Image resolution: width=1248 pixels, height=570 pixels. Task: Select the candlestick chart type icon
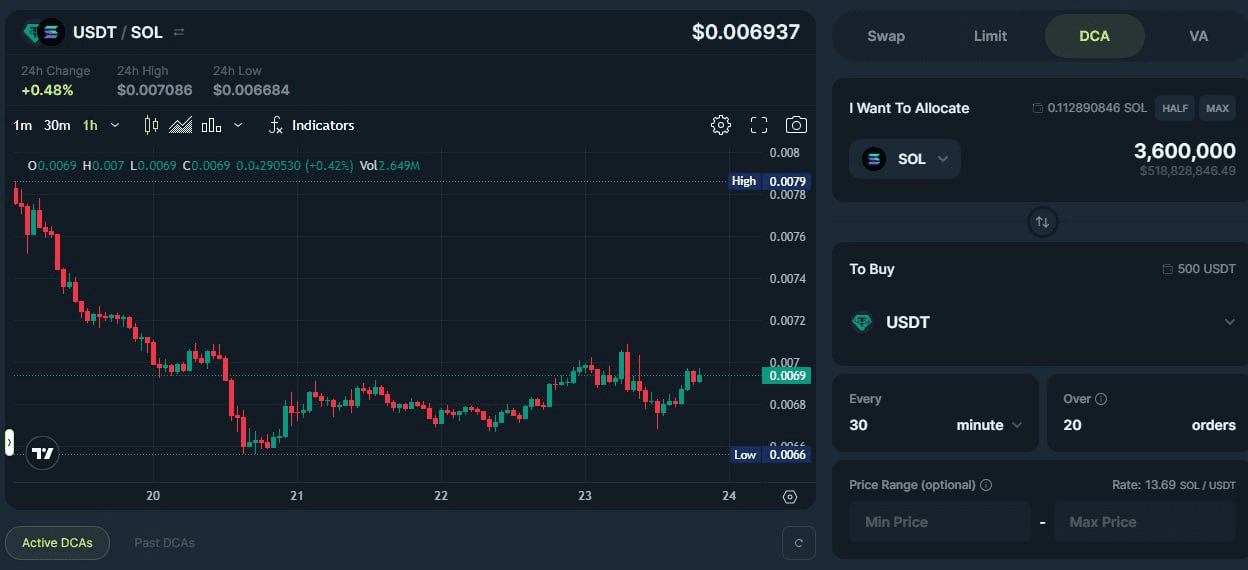(x=152, y=125)
